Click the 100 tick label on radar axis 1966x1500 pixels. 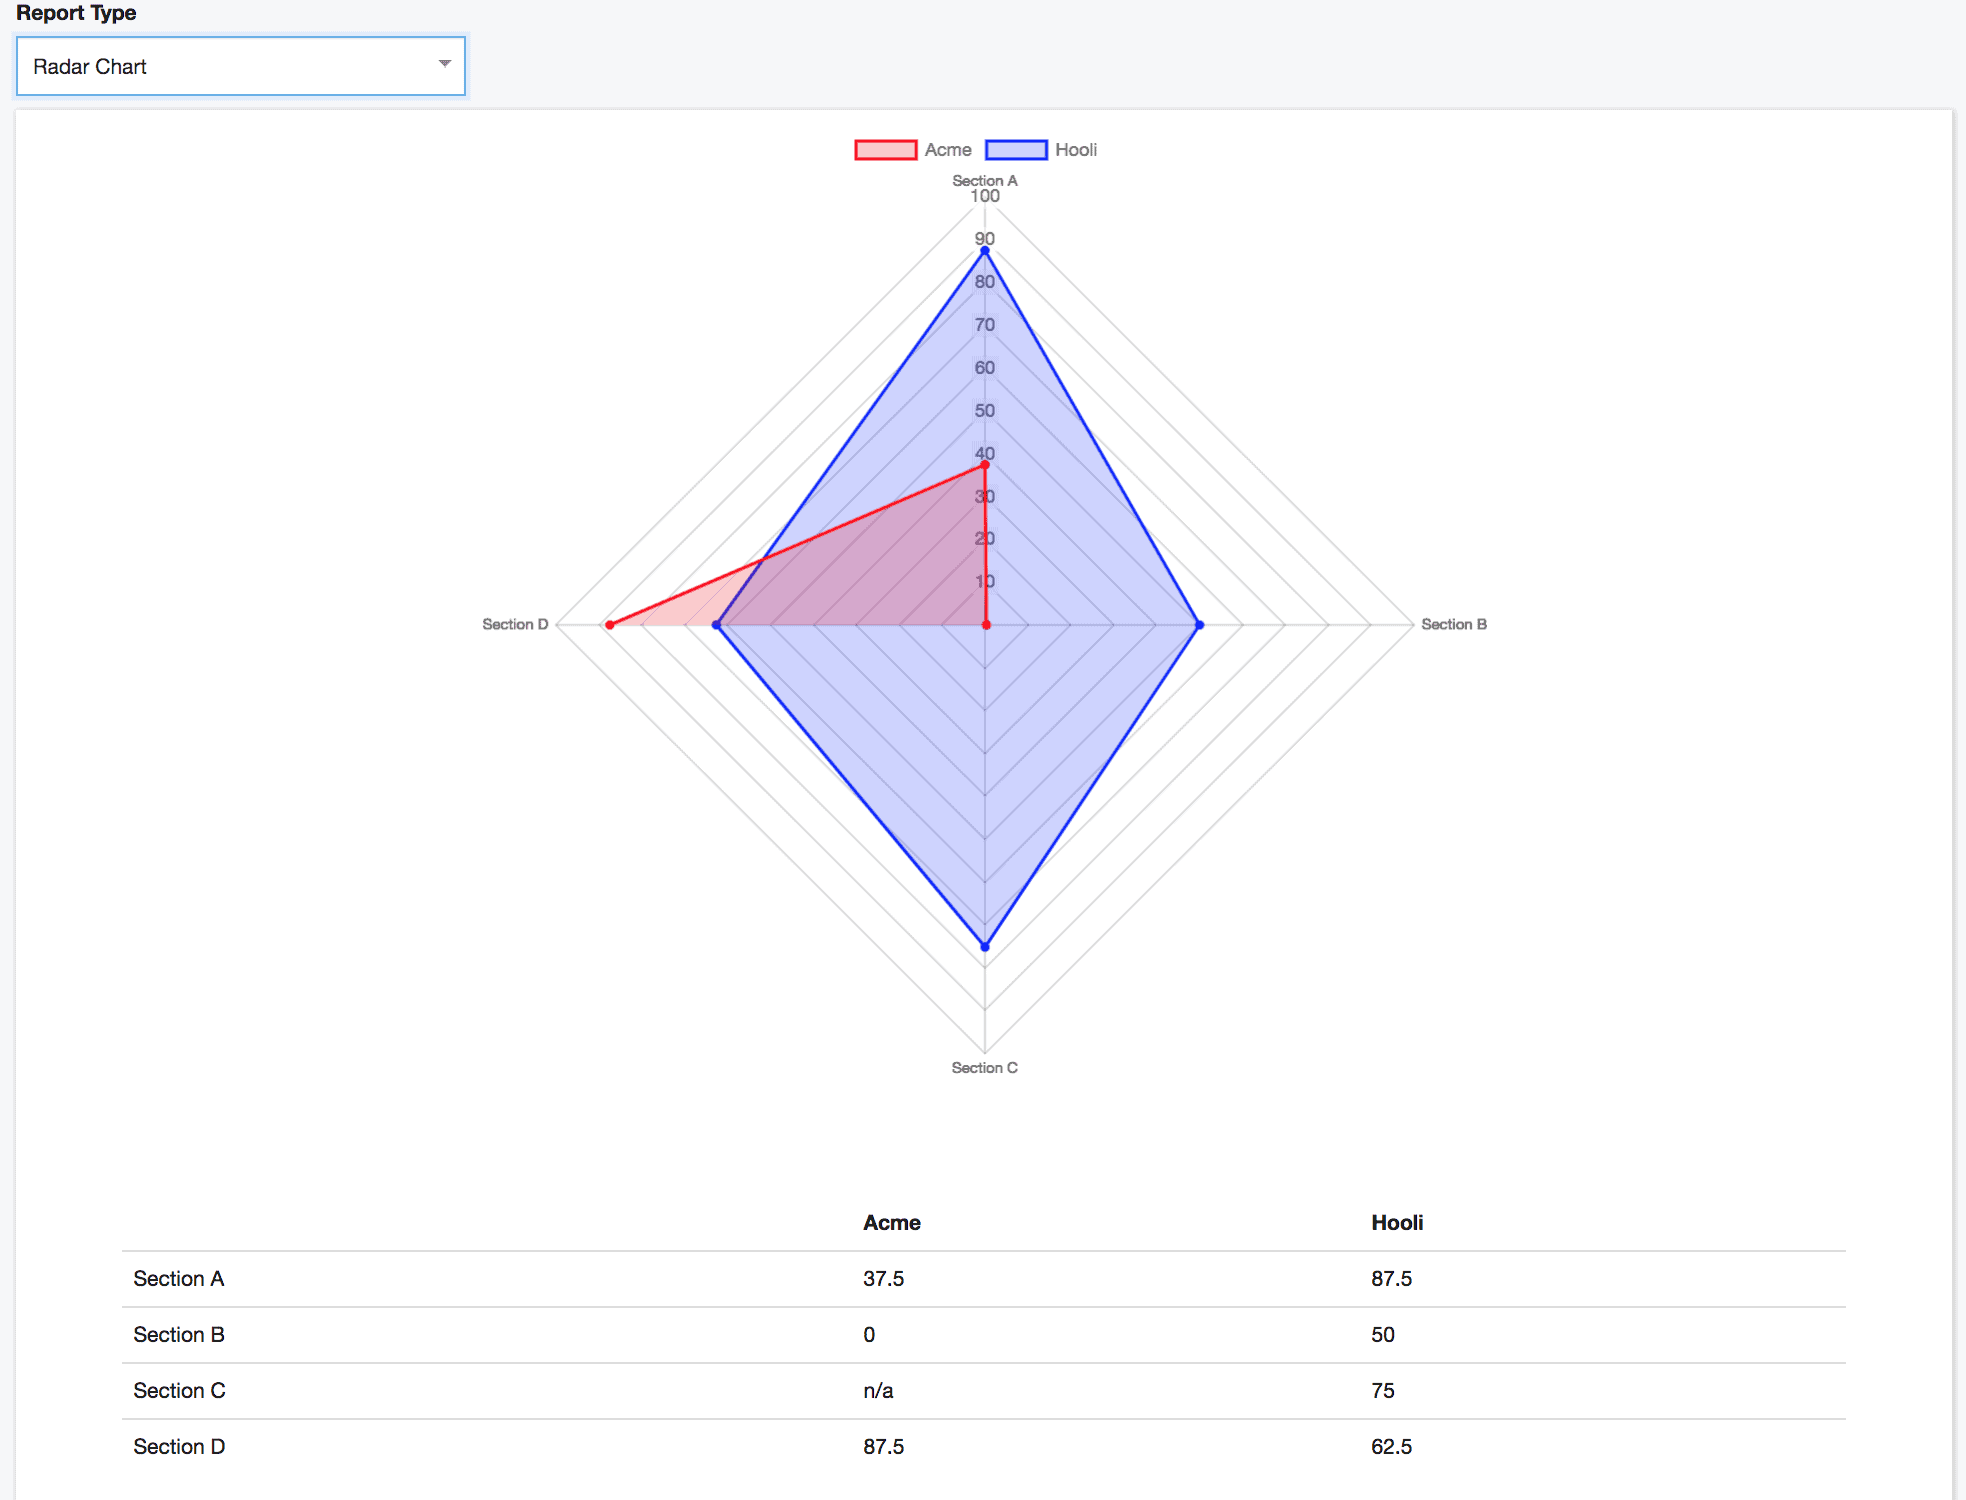tap(985, 196)
